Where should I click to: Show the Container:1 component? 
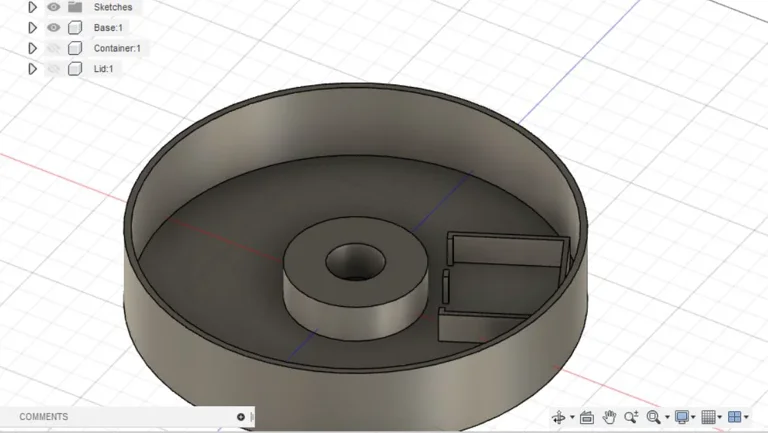tap(54, 48)
